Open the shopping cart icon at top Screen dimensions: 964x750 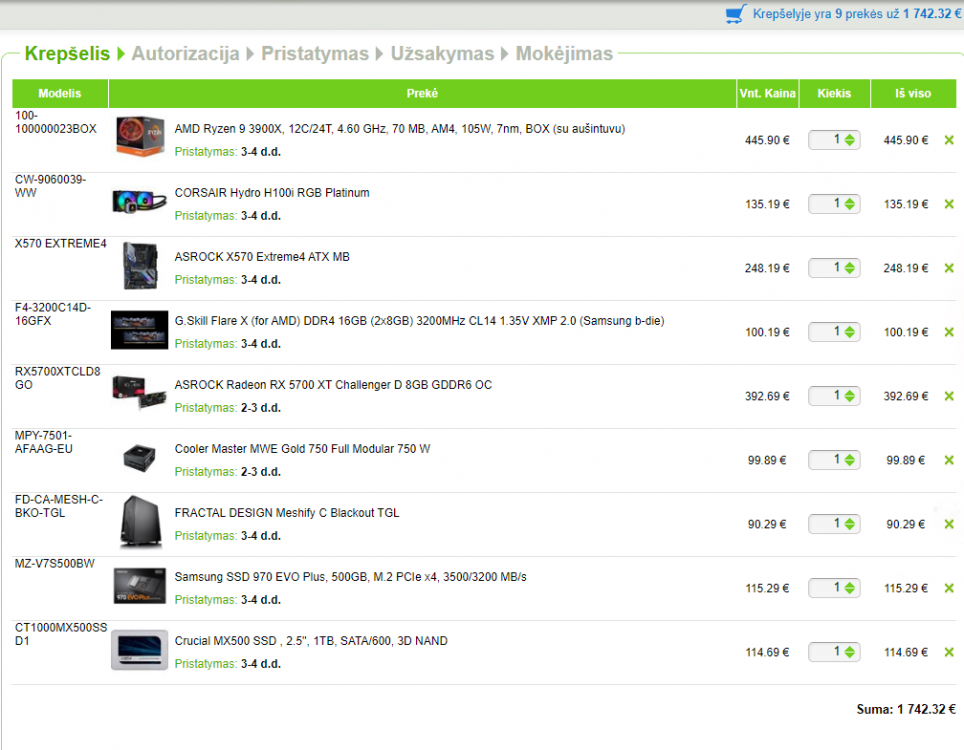tap(736, 14)
